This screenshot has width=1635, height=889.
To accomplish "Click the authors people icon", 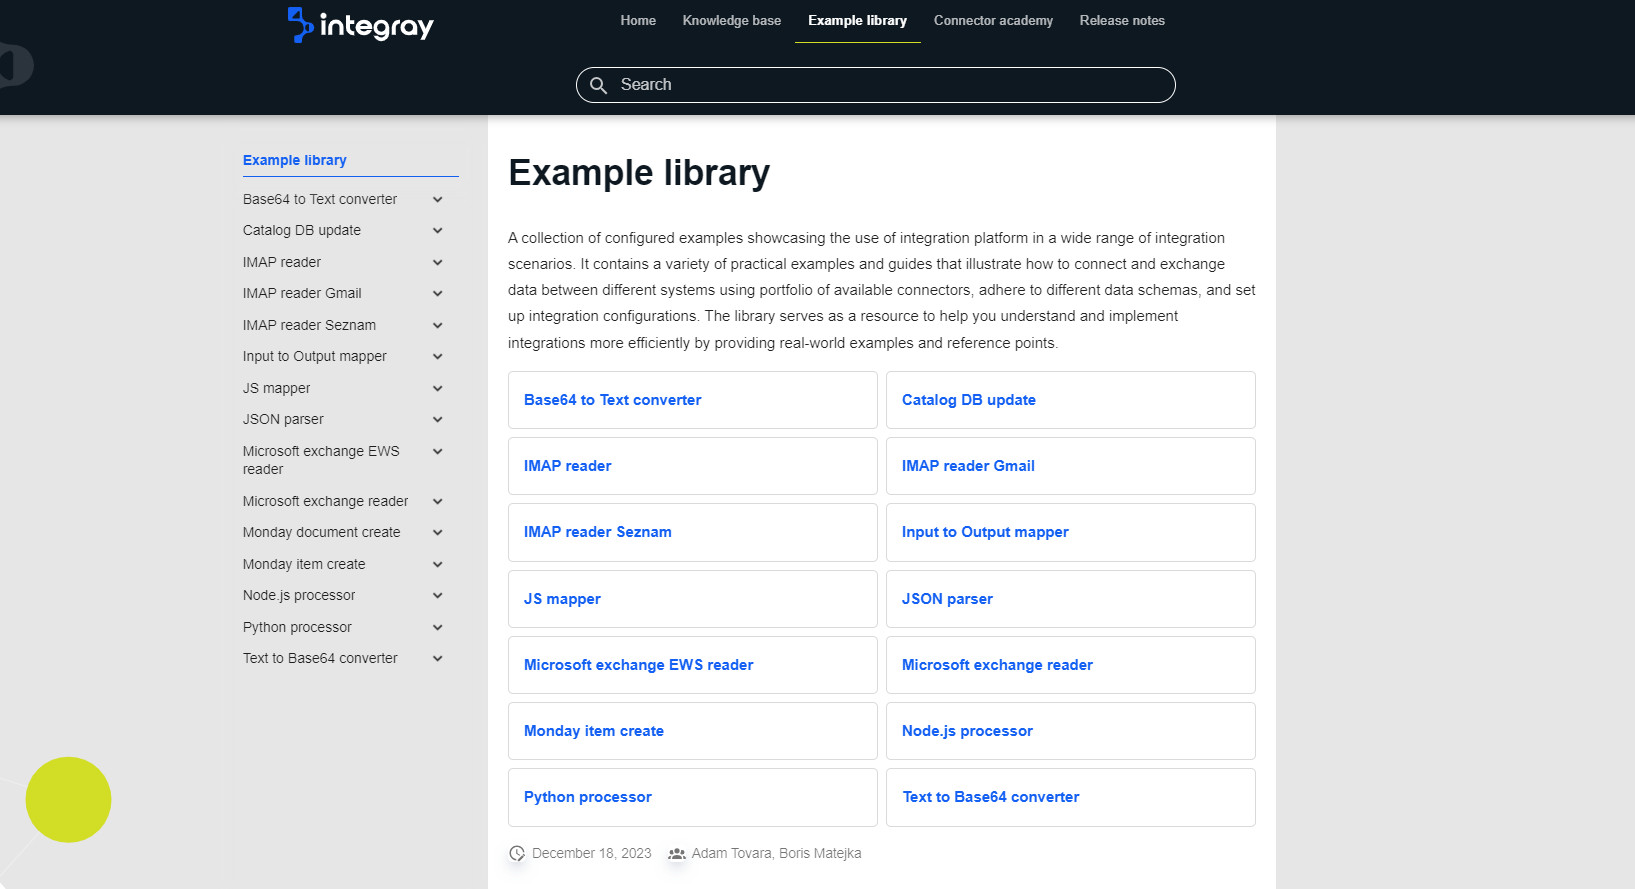I will [677, 854].
